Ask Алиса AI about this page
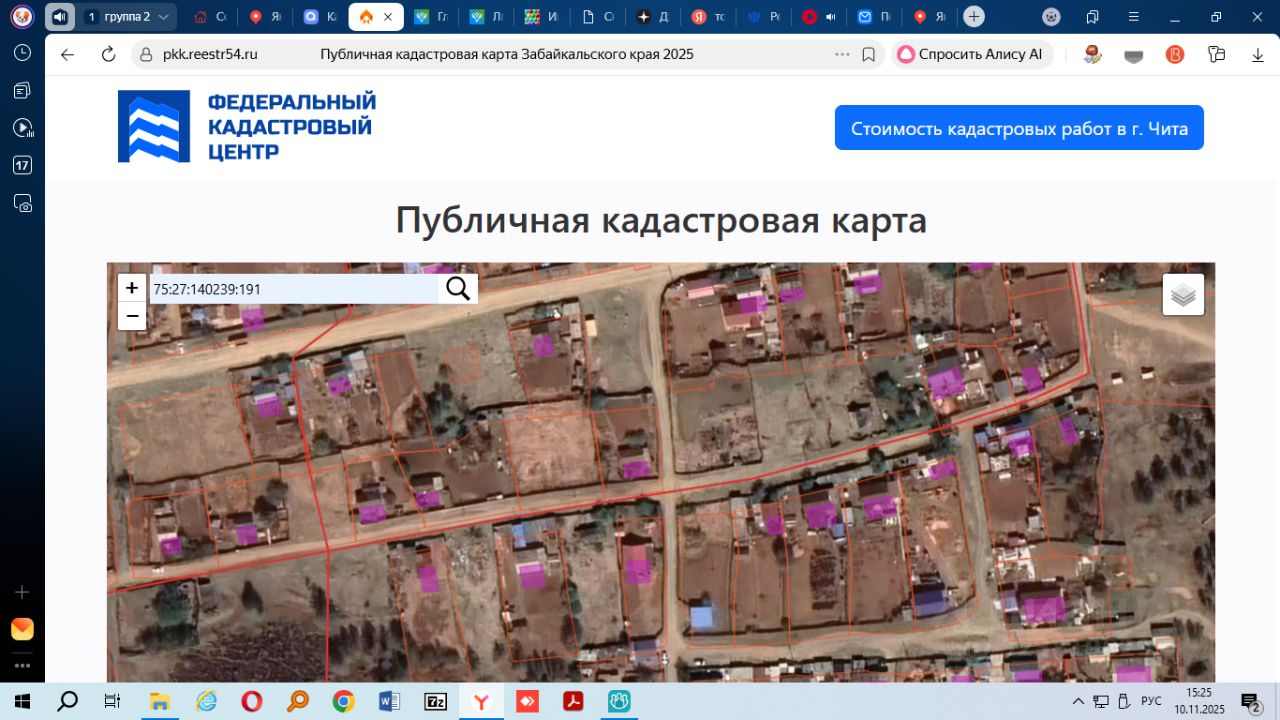The height and width of the screenshot is (720, 1280). (x=970, y=54)
